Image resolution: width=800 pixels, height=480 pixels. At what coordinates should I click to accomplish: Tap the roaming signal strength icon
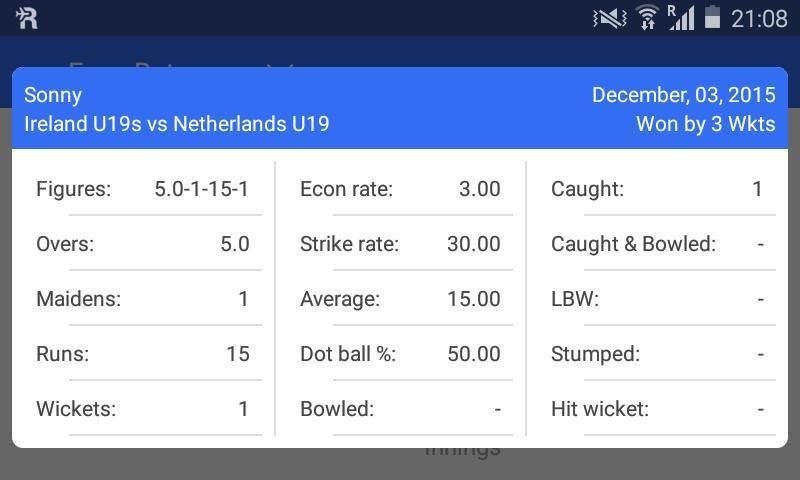681,18
